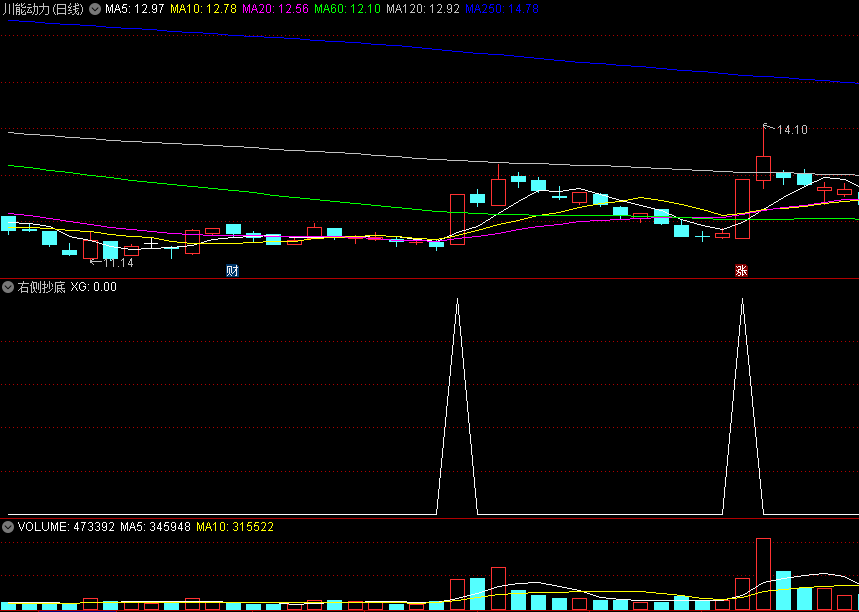Click the green MA60: 12.10 label

pos(347,9)
